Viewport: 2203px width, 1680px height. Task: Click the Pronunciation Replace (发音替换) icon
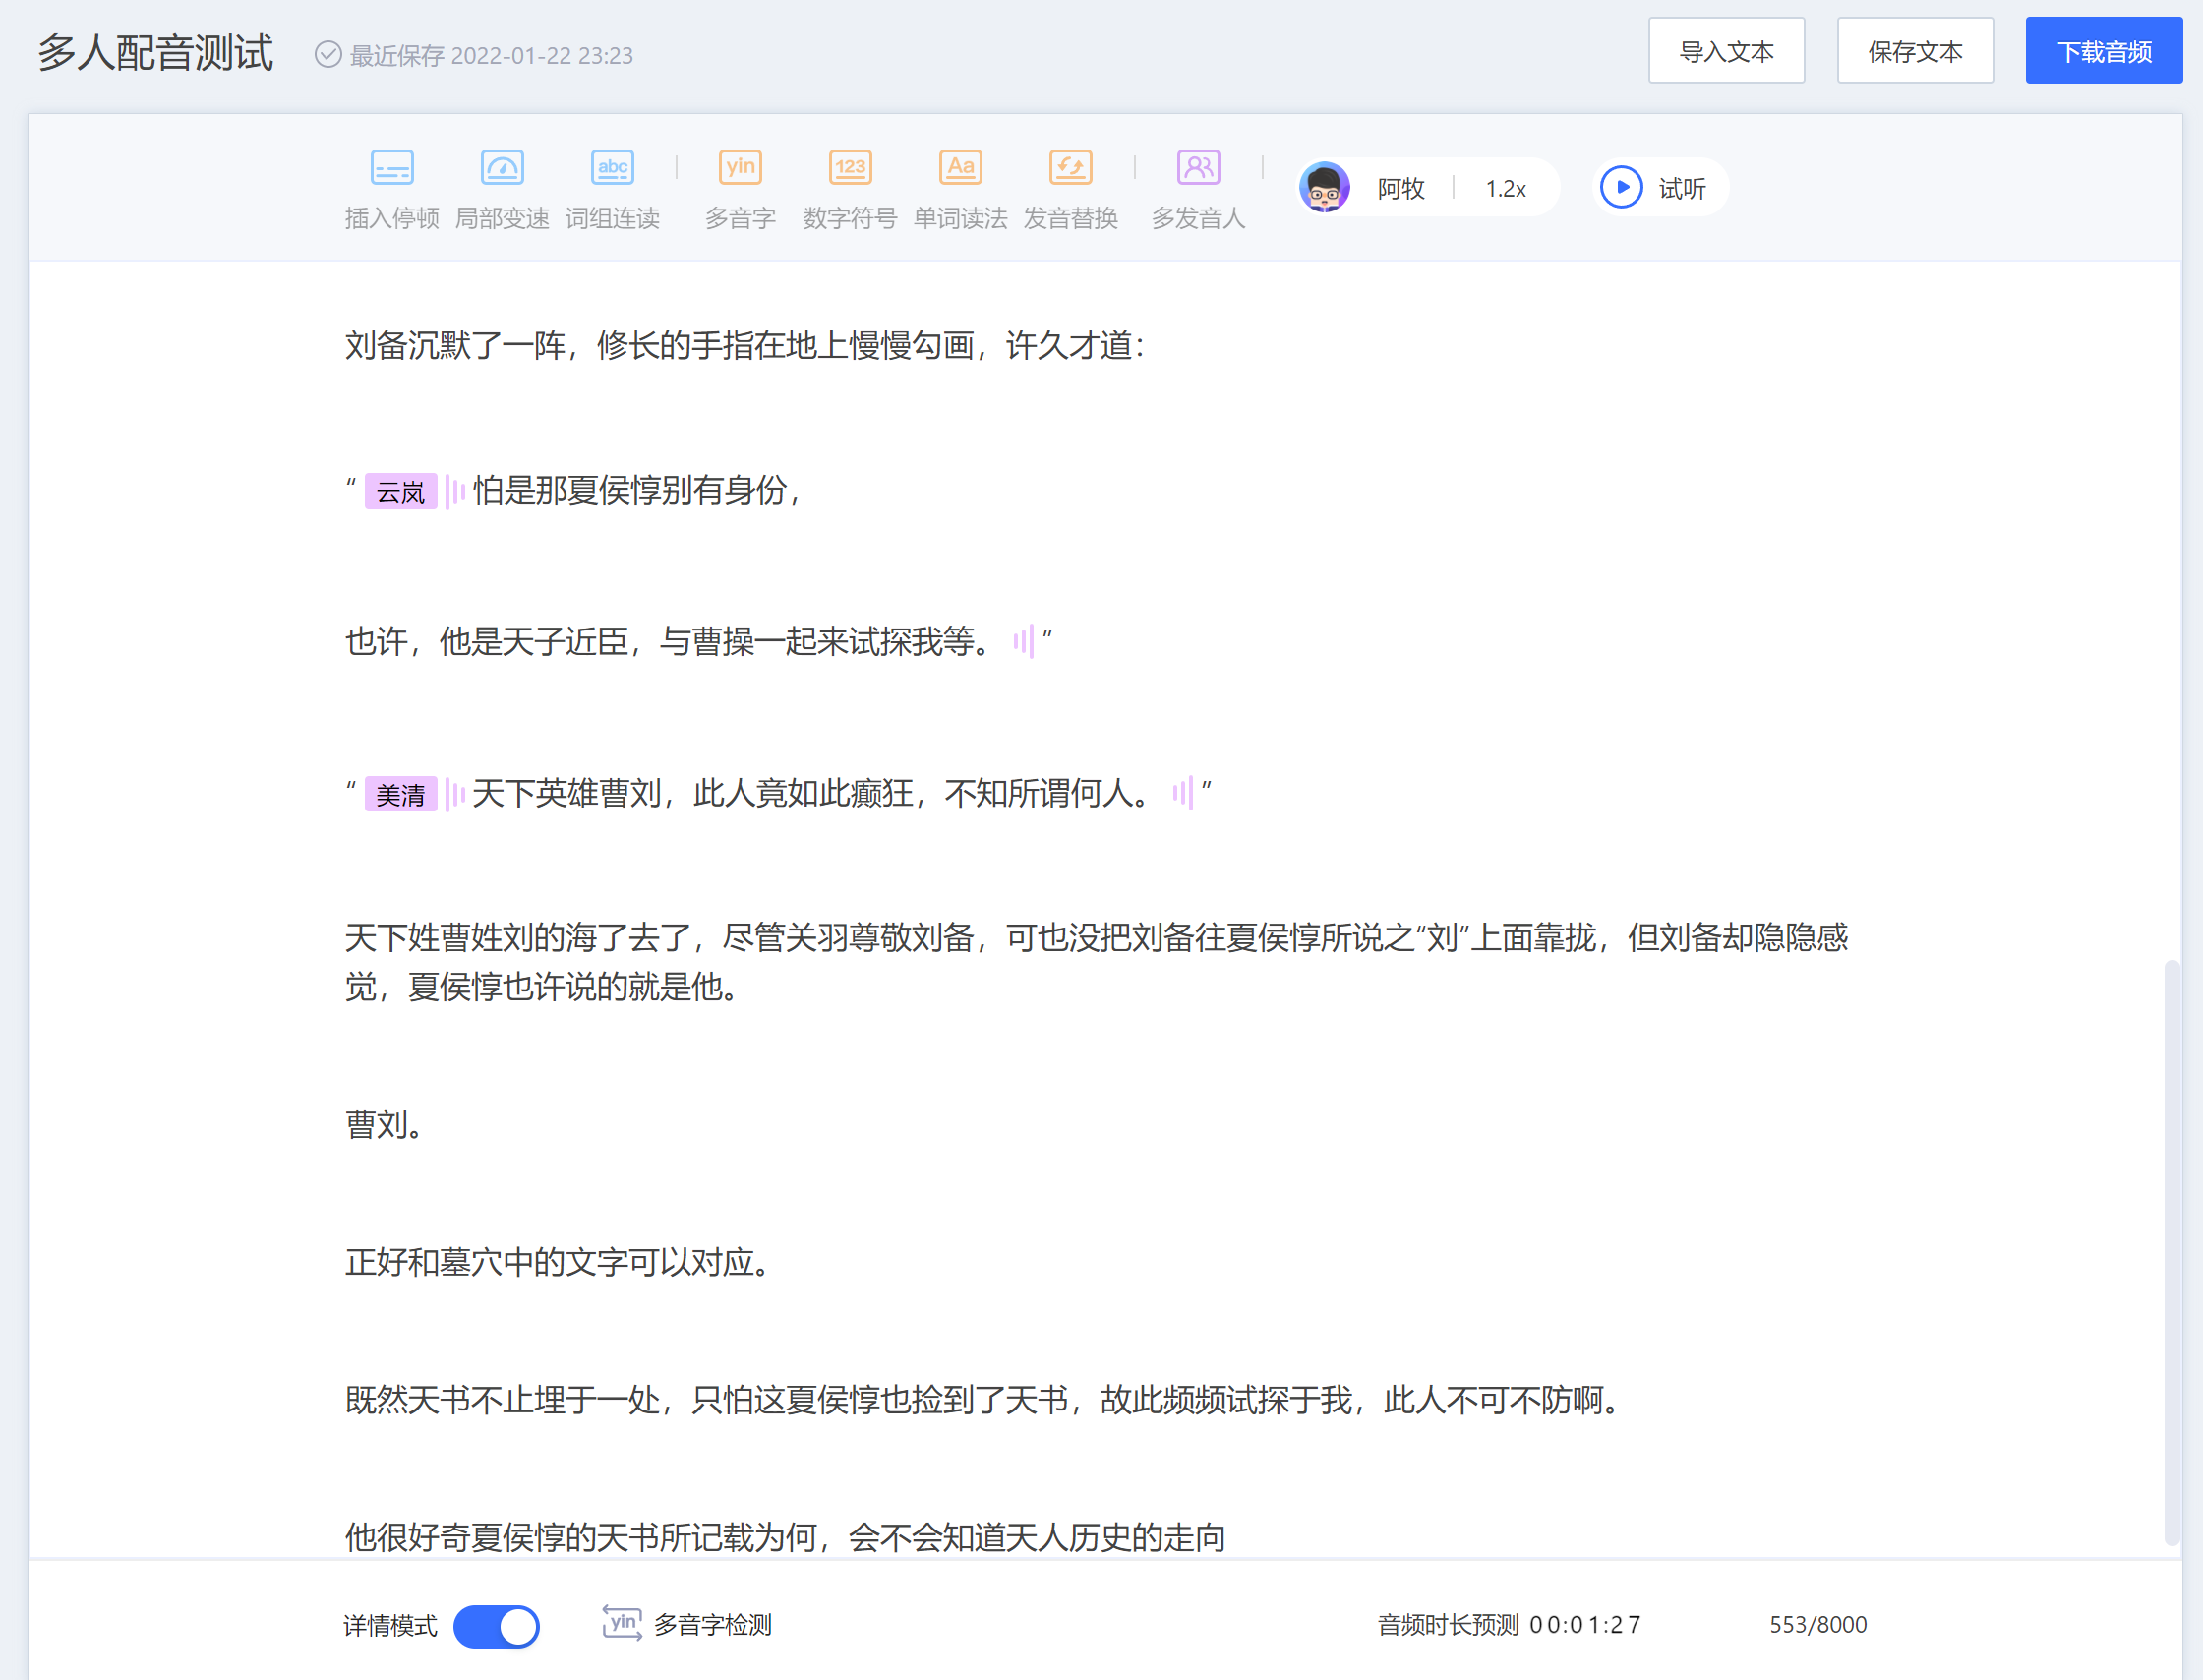pos(1070,167)
